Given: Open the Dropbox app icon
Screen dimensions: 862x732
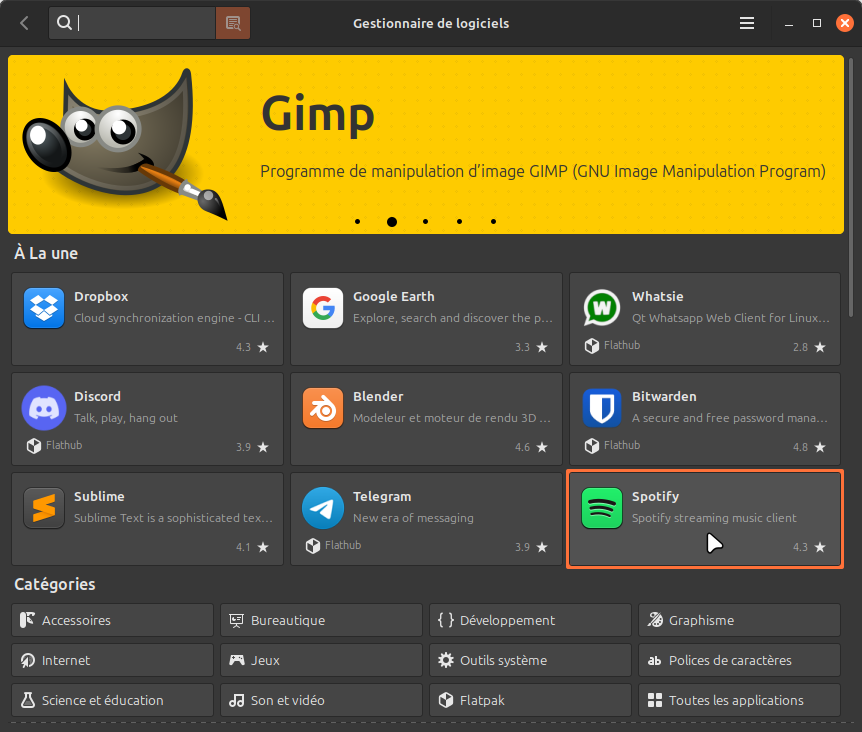Looking at the screenshot, I should point(44,308).
